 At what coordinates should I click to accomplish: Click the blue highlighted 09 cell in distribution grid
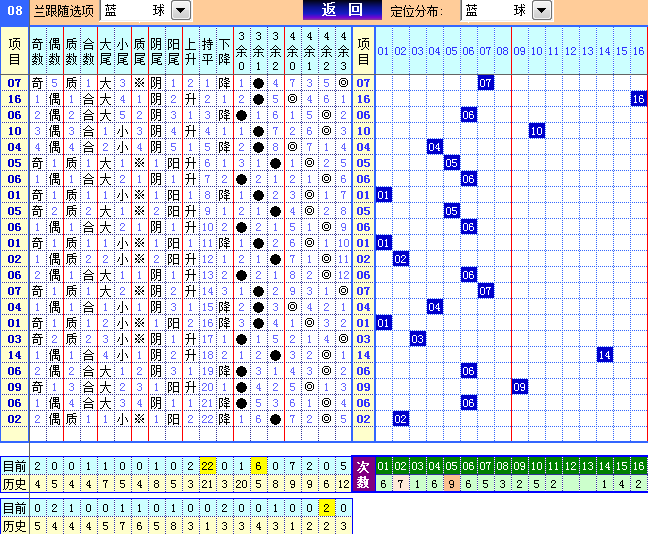[519, 387]
